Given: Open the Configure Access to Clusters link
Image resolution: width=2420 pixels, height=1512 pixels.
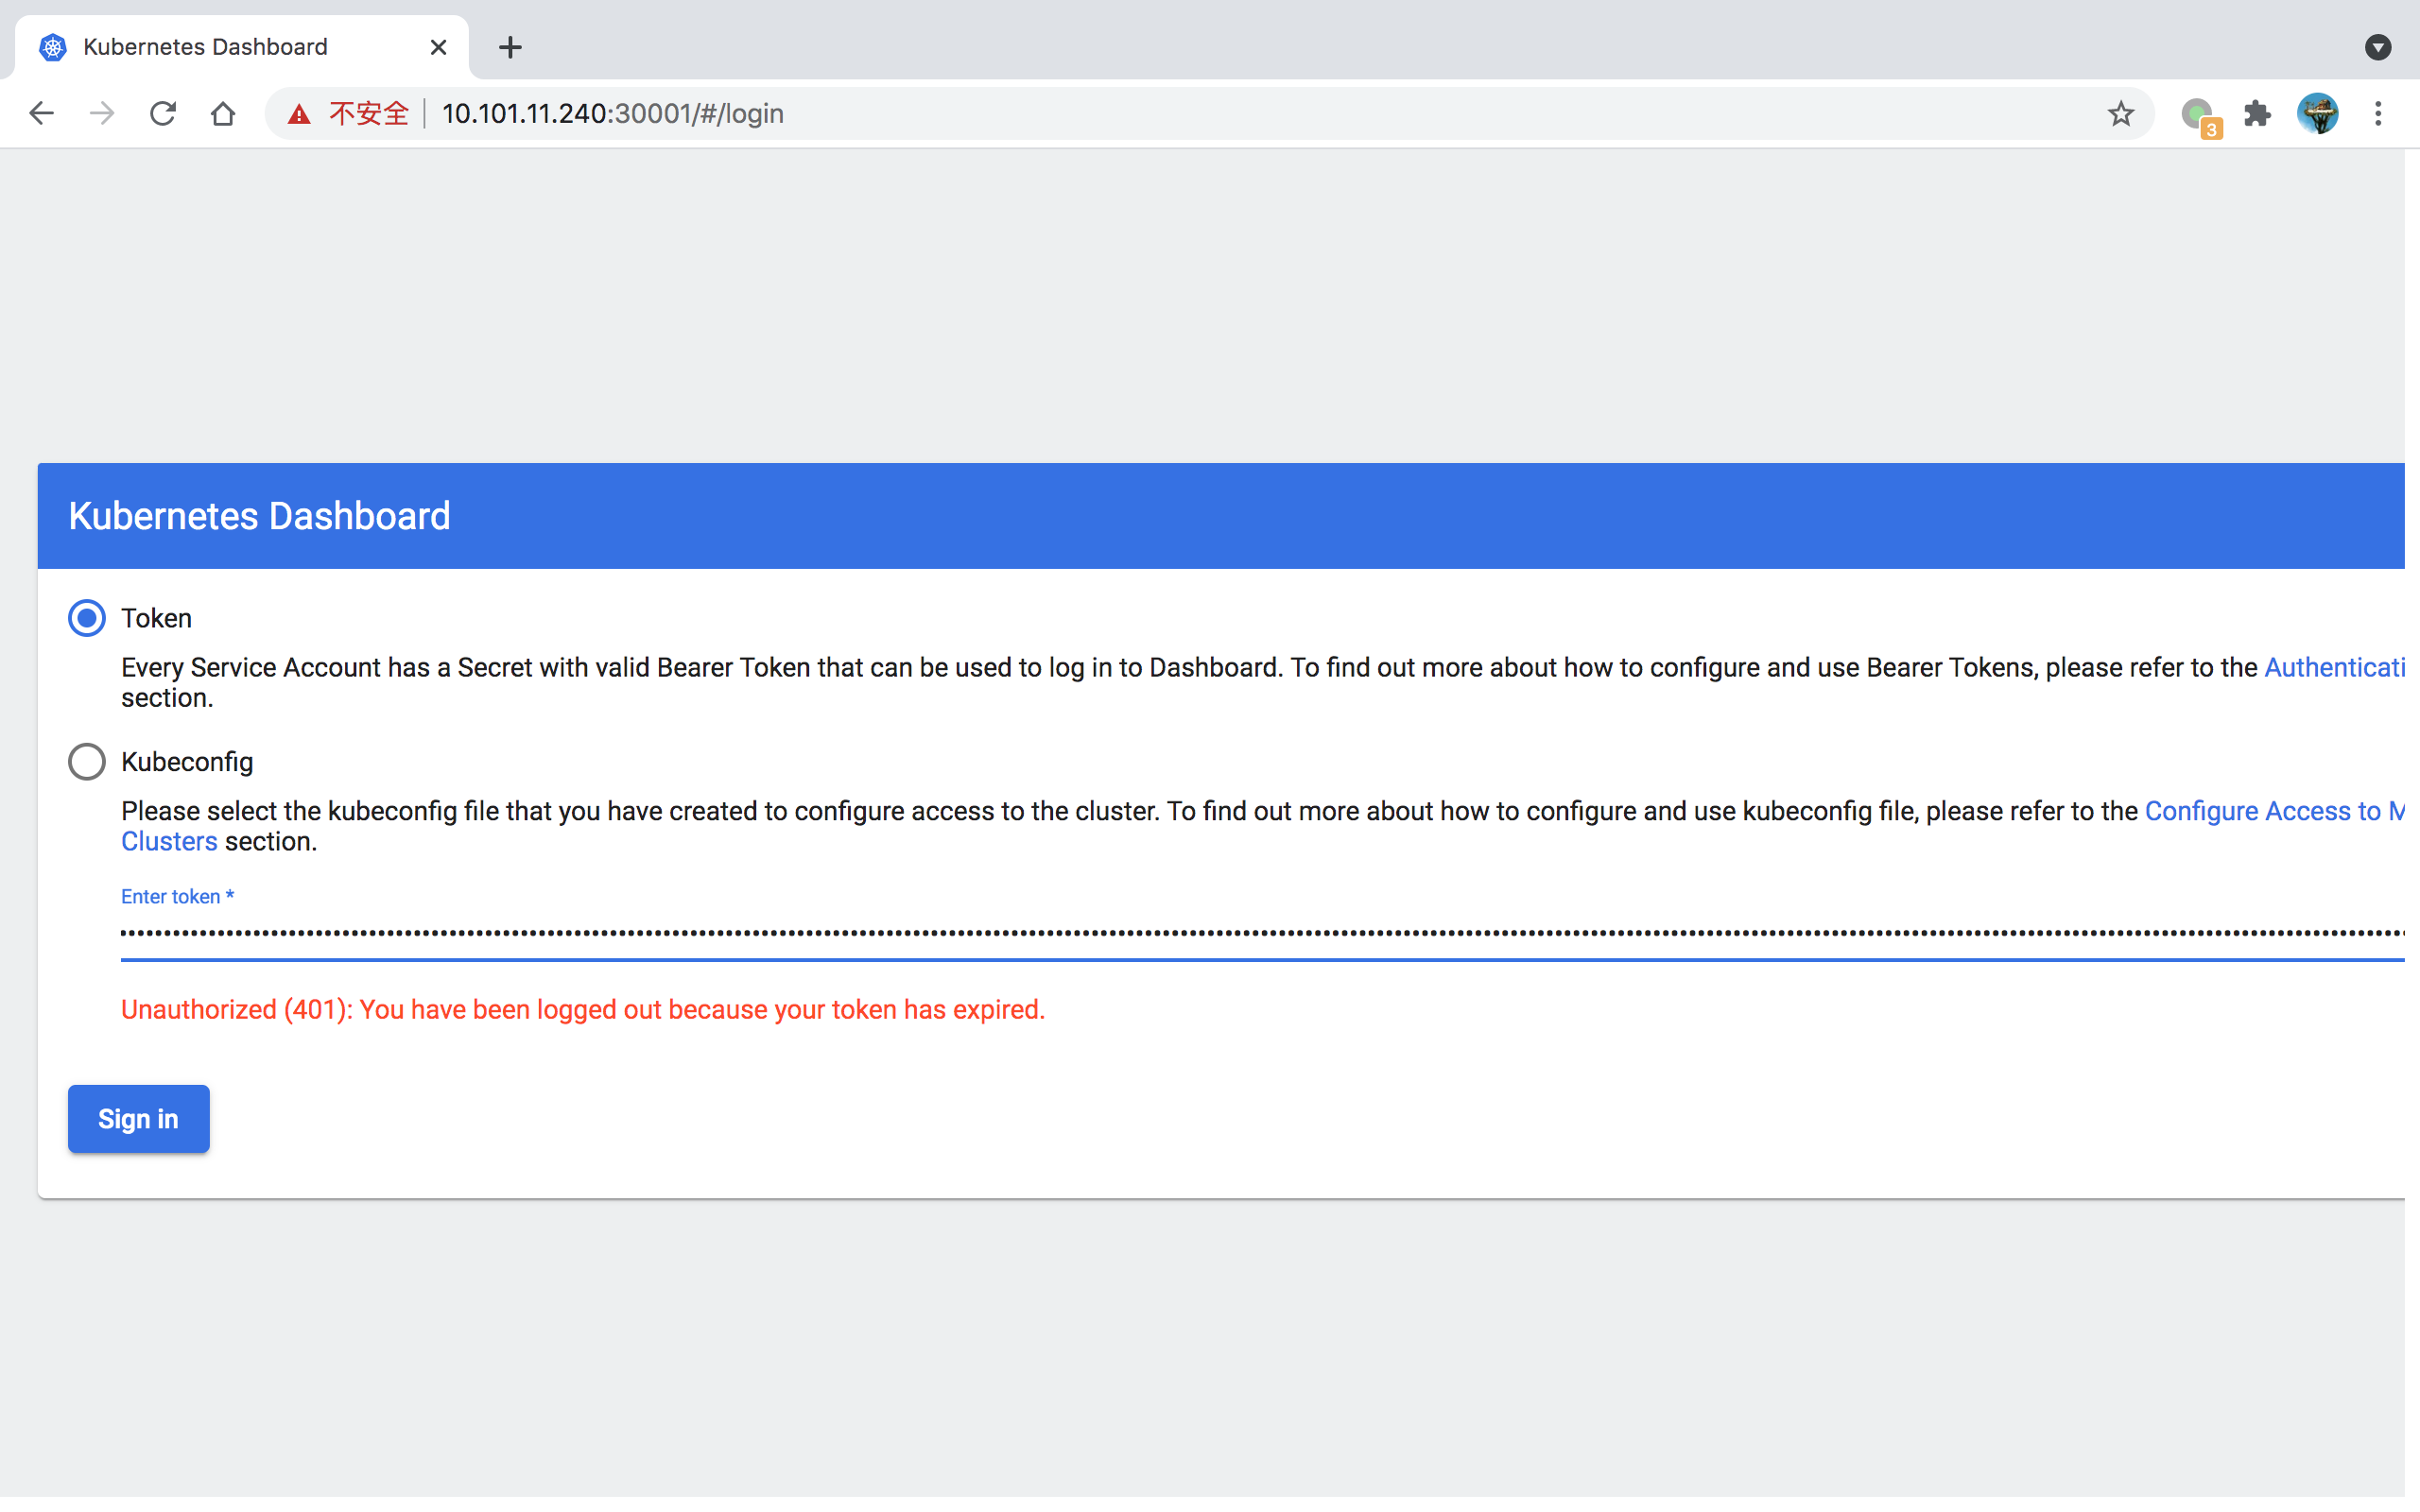Looking at the screenshot, I should [2274, 812].
